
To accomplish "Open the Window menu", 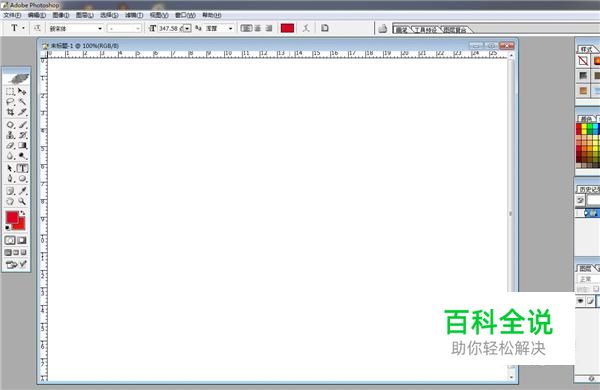I will [x=185, y=15].
